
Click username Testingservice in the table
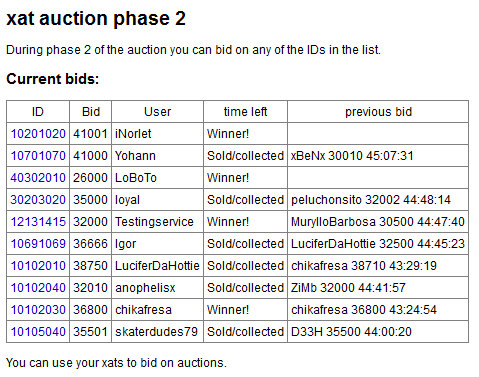click(x=154, y=222)
